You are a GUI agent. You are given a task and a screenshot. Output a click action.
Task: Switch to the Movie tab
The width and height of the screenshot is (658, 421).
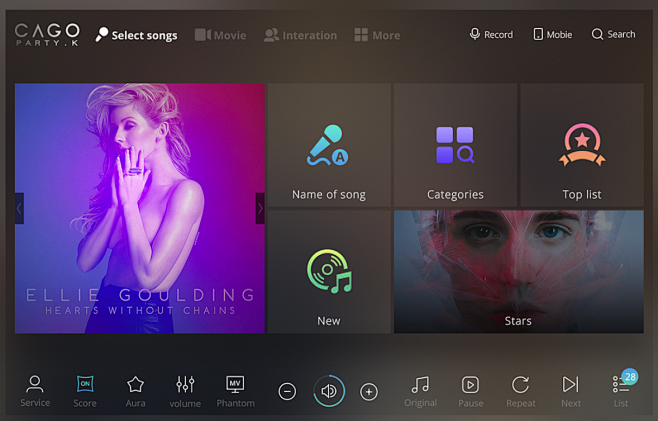(220, 35)
